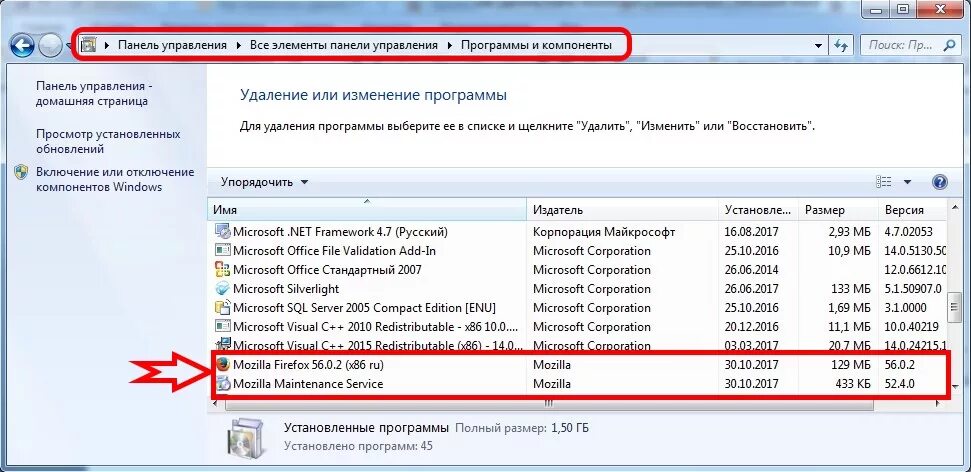This screenshot has width=971, height=472.
Task: Click Программы и компоненты breadcrumb
Action: [536, 45]
